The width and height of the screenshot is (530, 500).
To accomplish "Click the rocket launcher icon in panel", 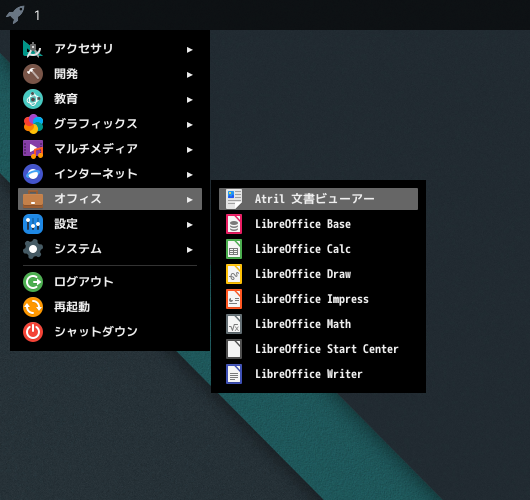I will tap(16, 15).
